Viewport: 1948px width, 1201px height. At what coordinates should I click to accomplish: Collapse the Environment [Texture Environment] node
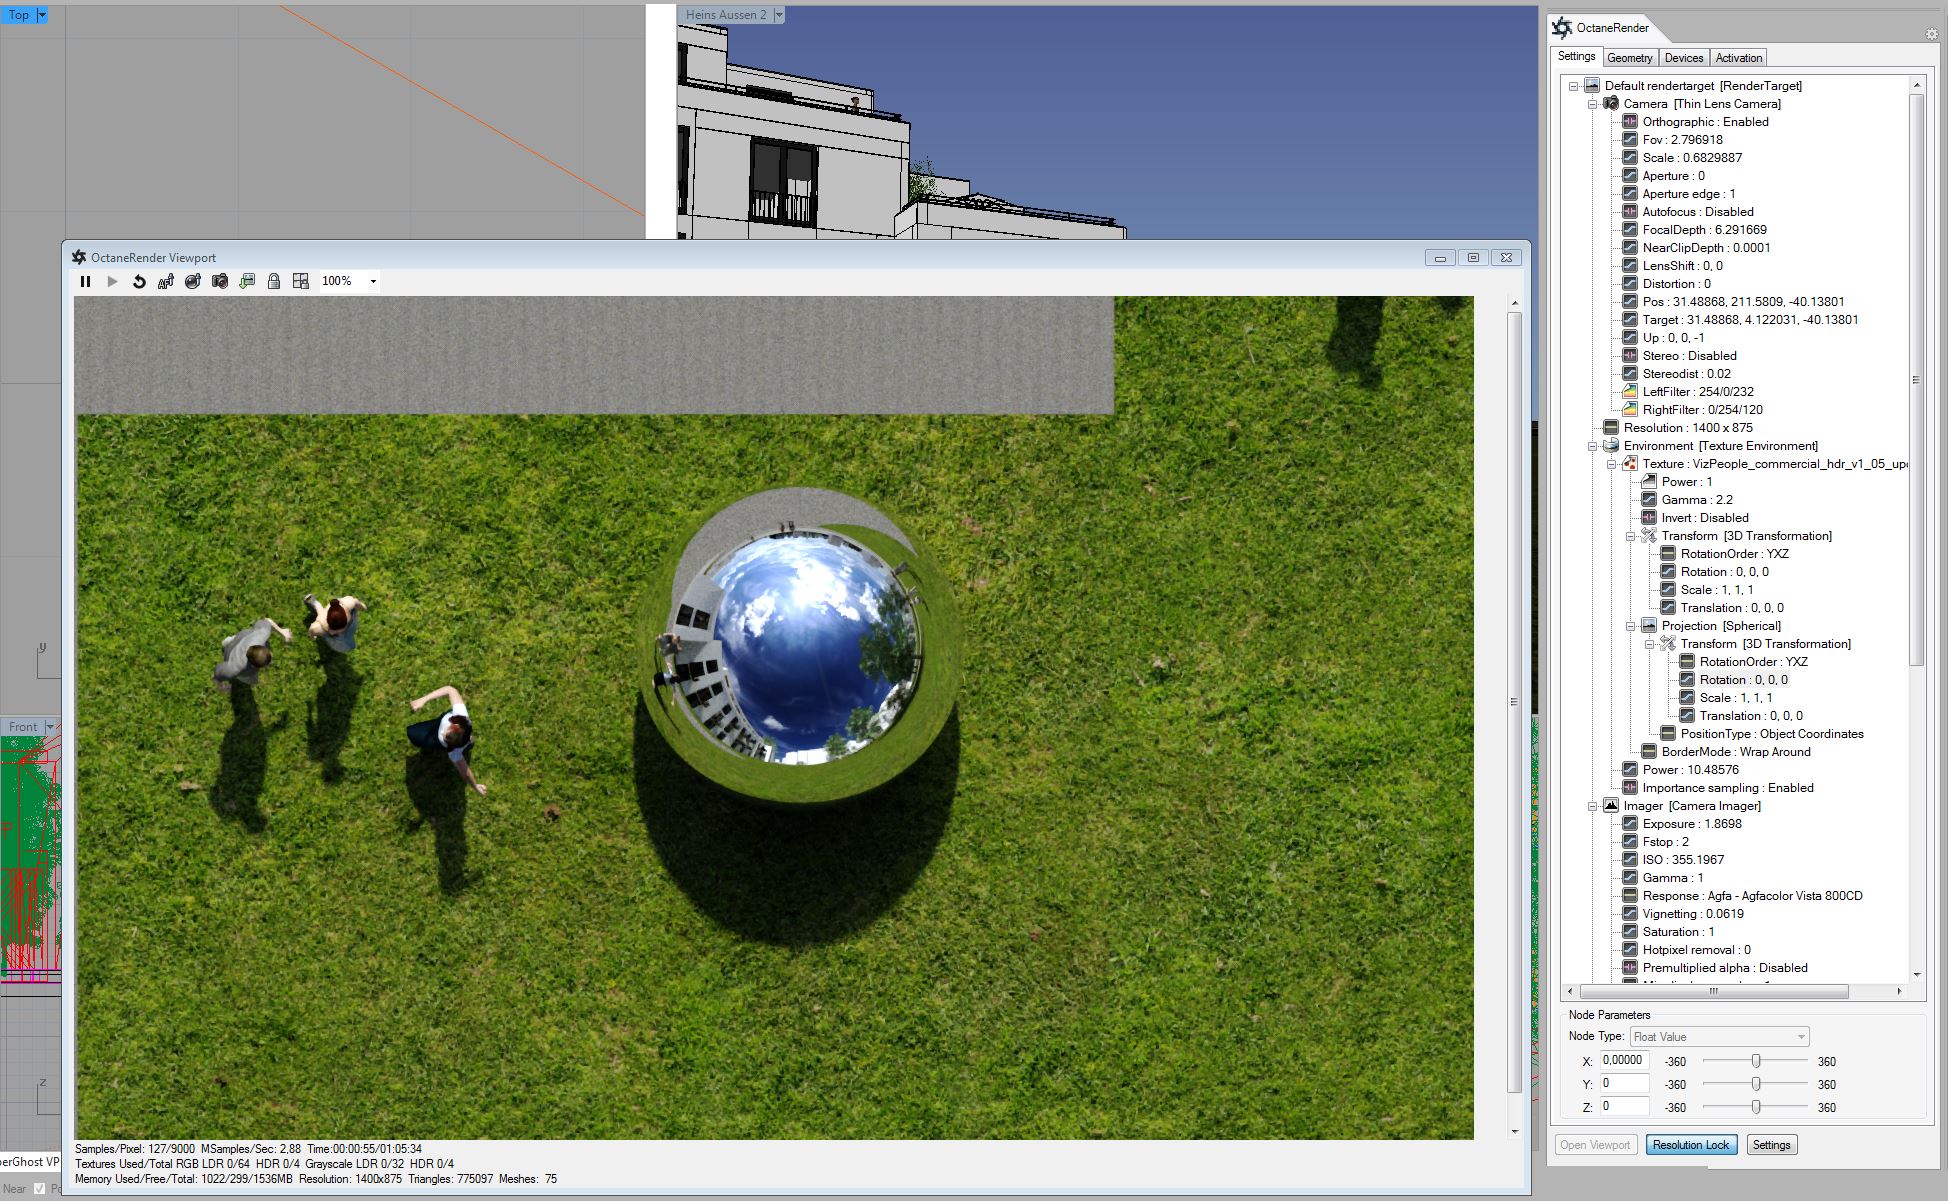pos(1593,446)
